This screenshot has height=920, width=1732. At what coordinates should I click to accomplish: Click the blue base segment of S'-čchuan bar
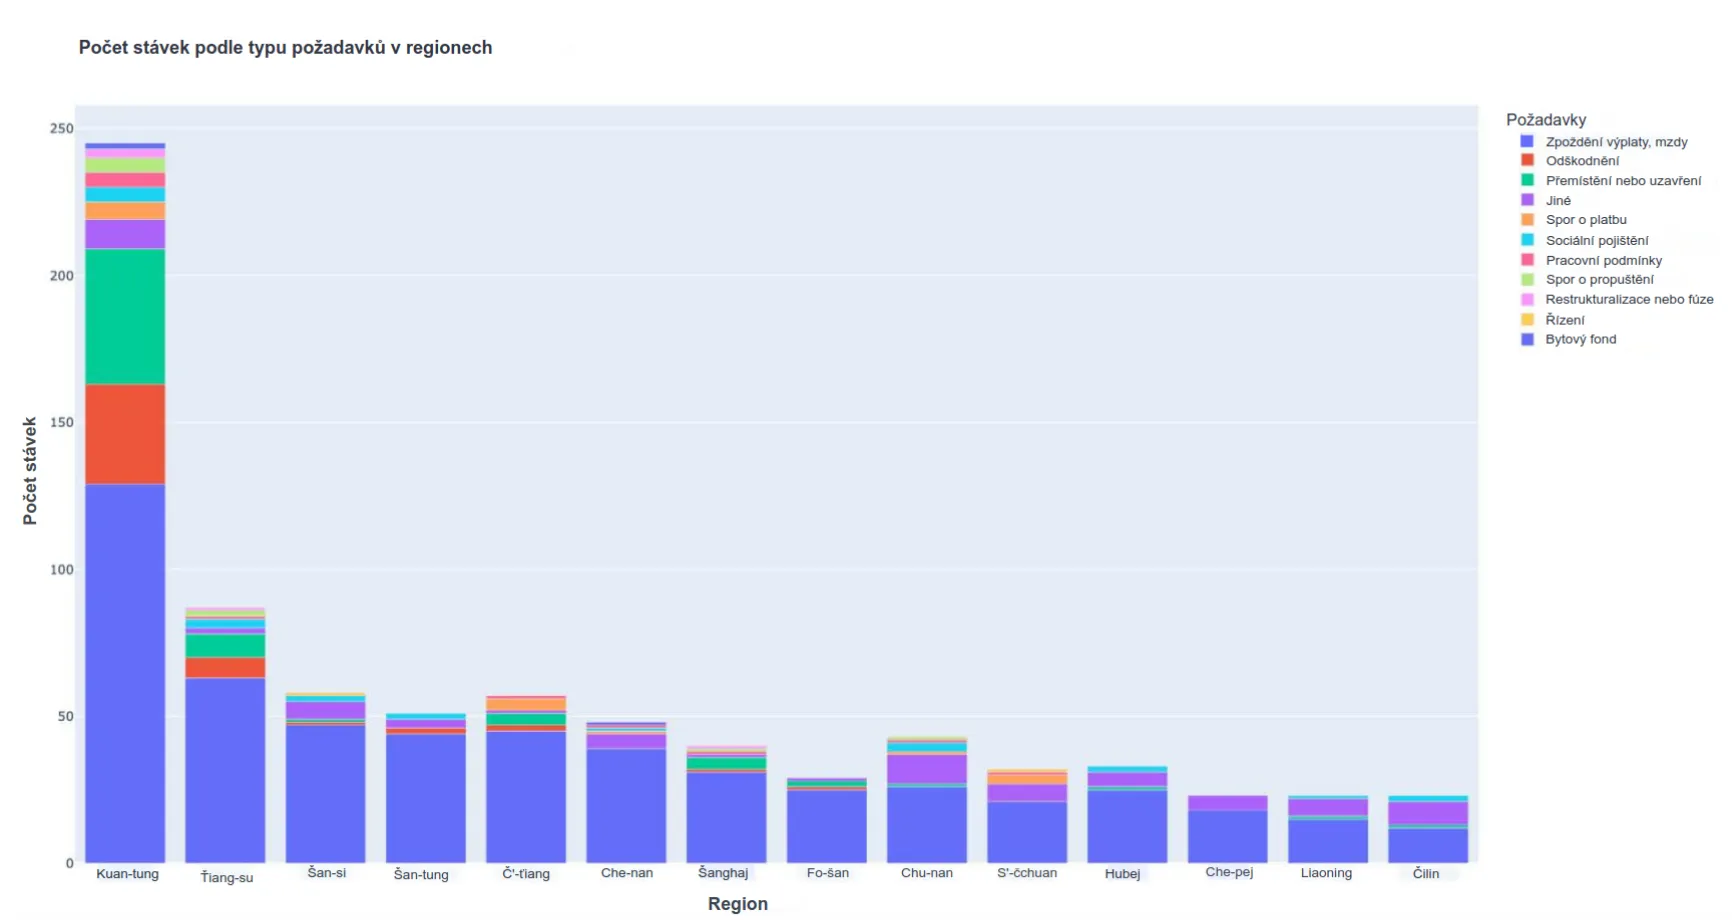pos(1027,832)
